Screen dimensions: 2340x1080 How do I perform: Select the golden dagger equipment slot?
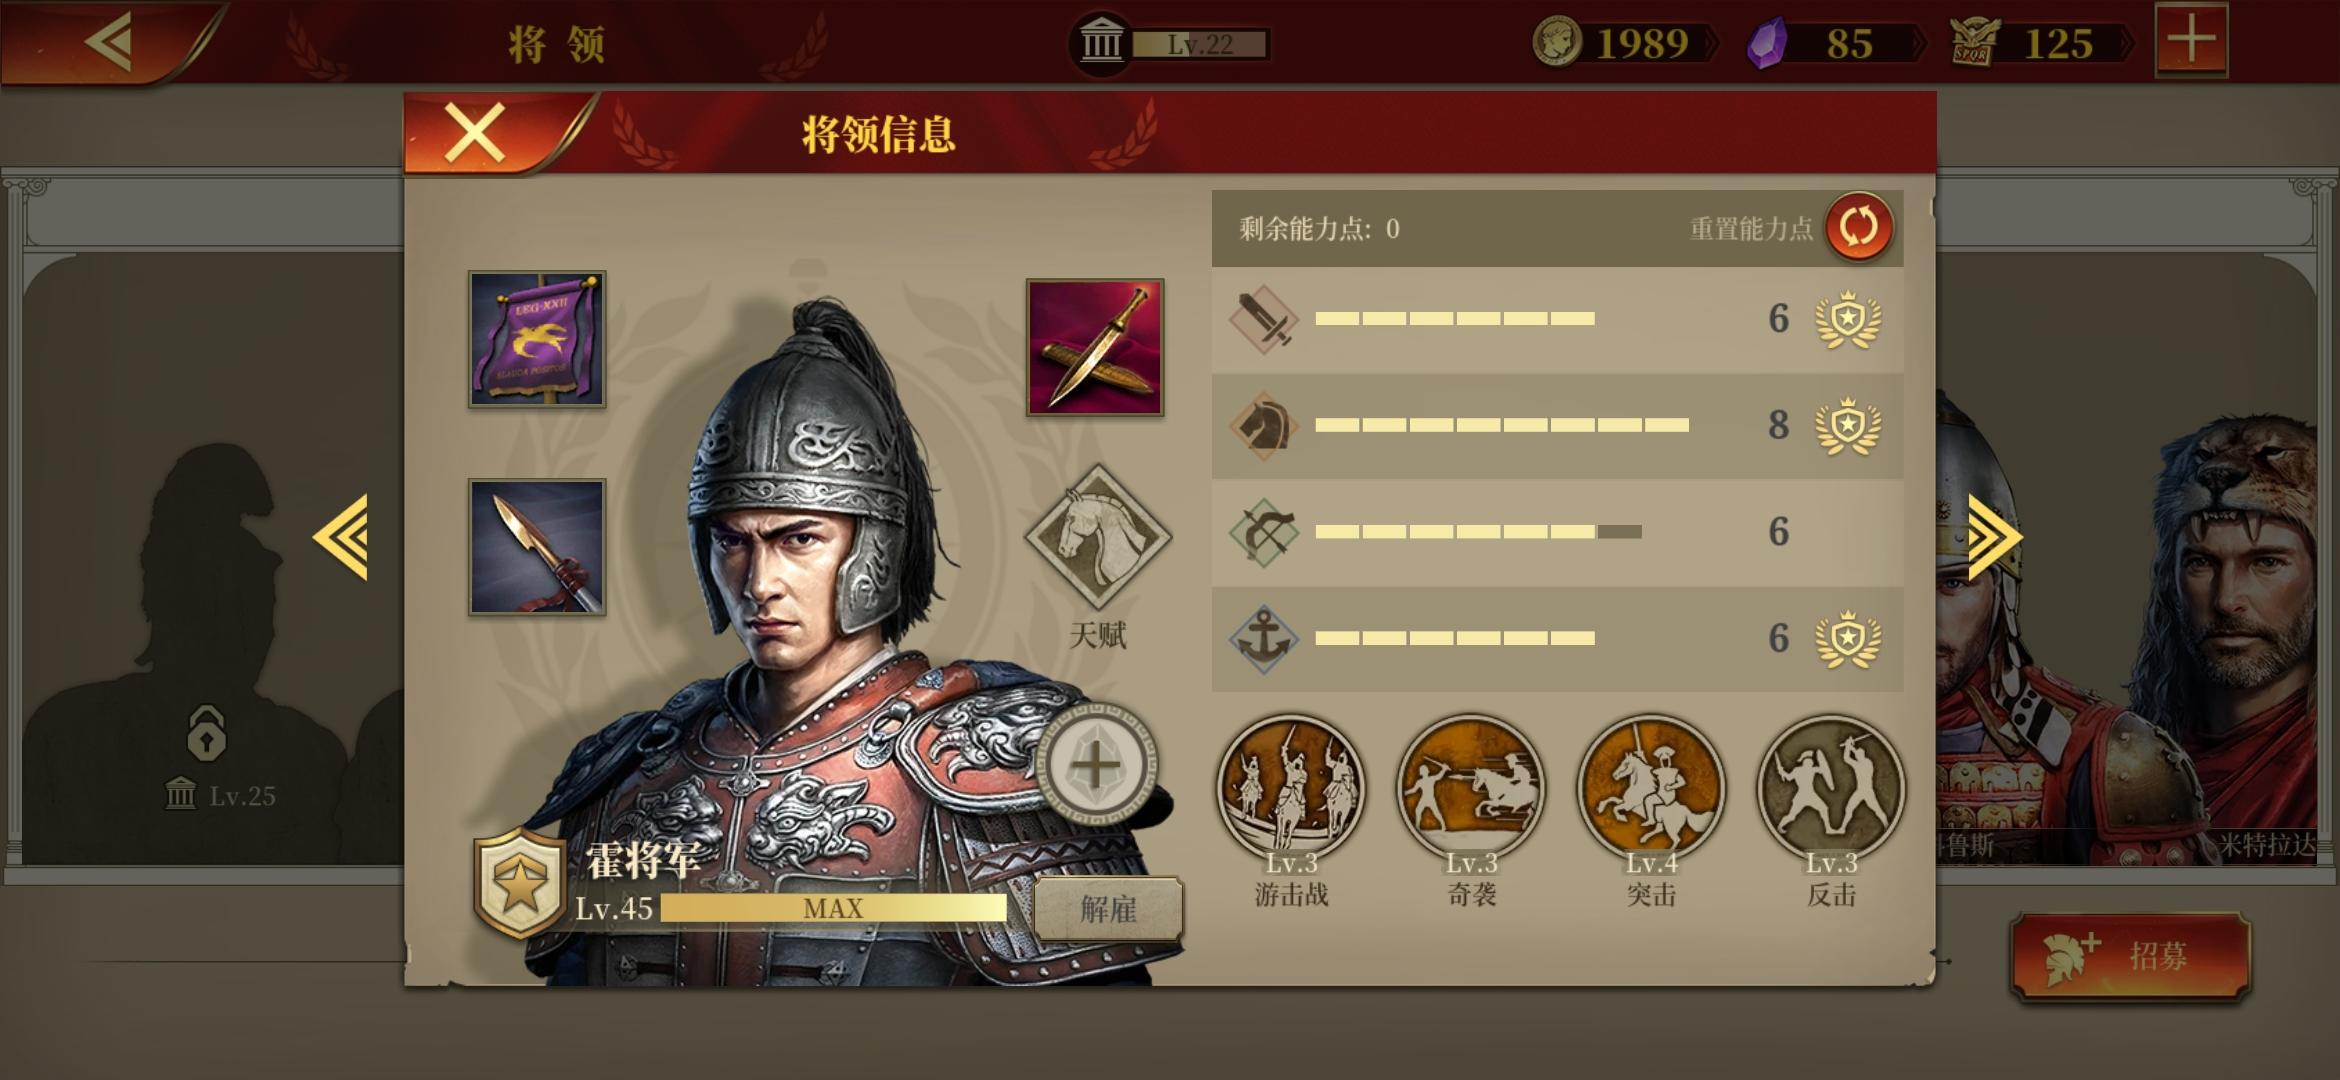pos(1095,347)
